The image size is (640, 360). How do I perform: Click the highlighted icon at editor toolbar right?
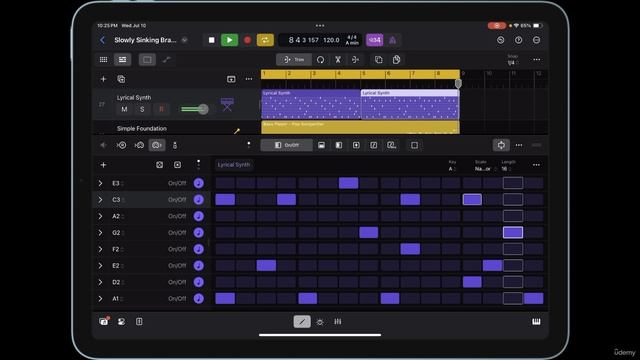(x=501, y=145)
